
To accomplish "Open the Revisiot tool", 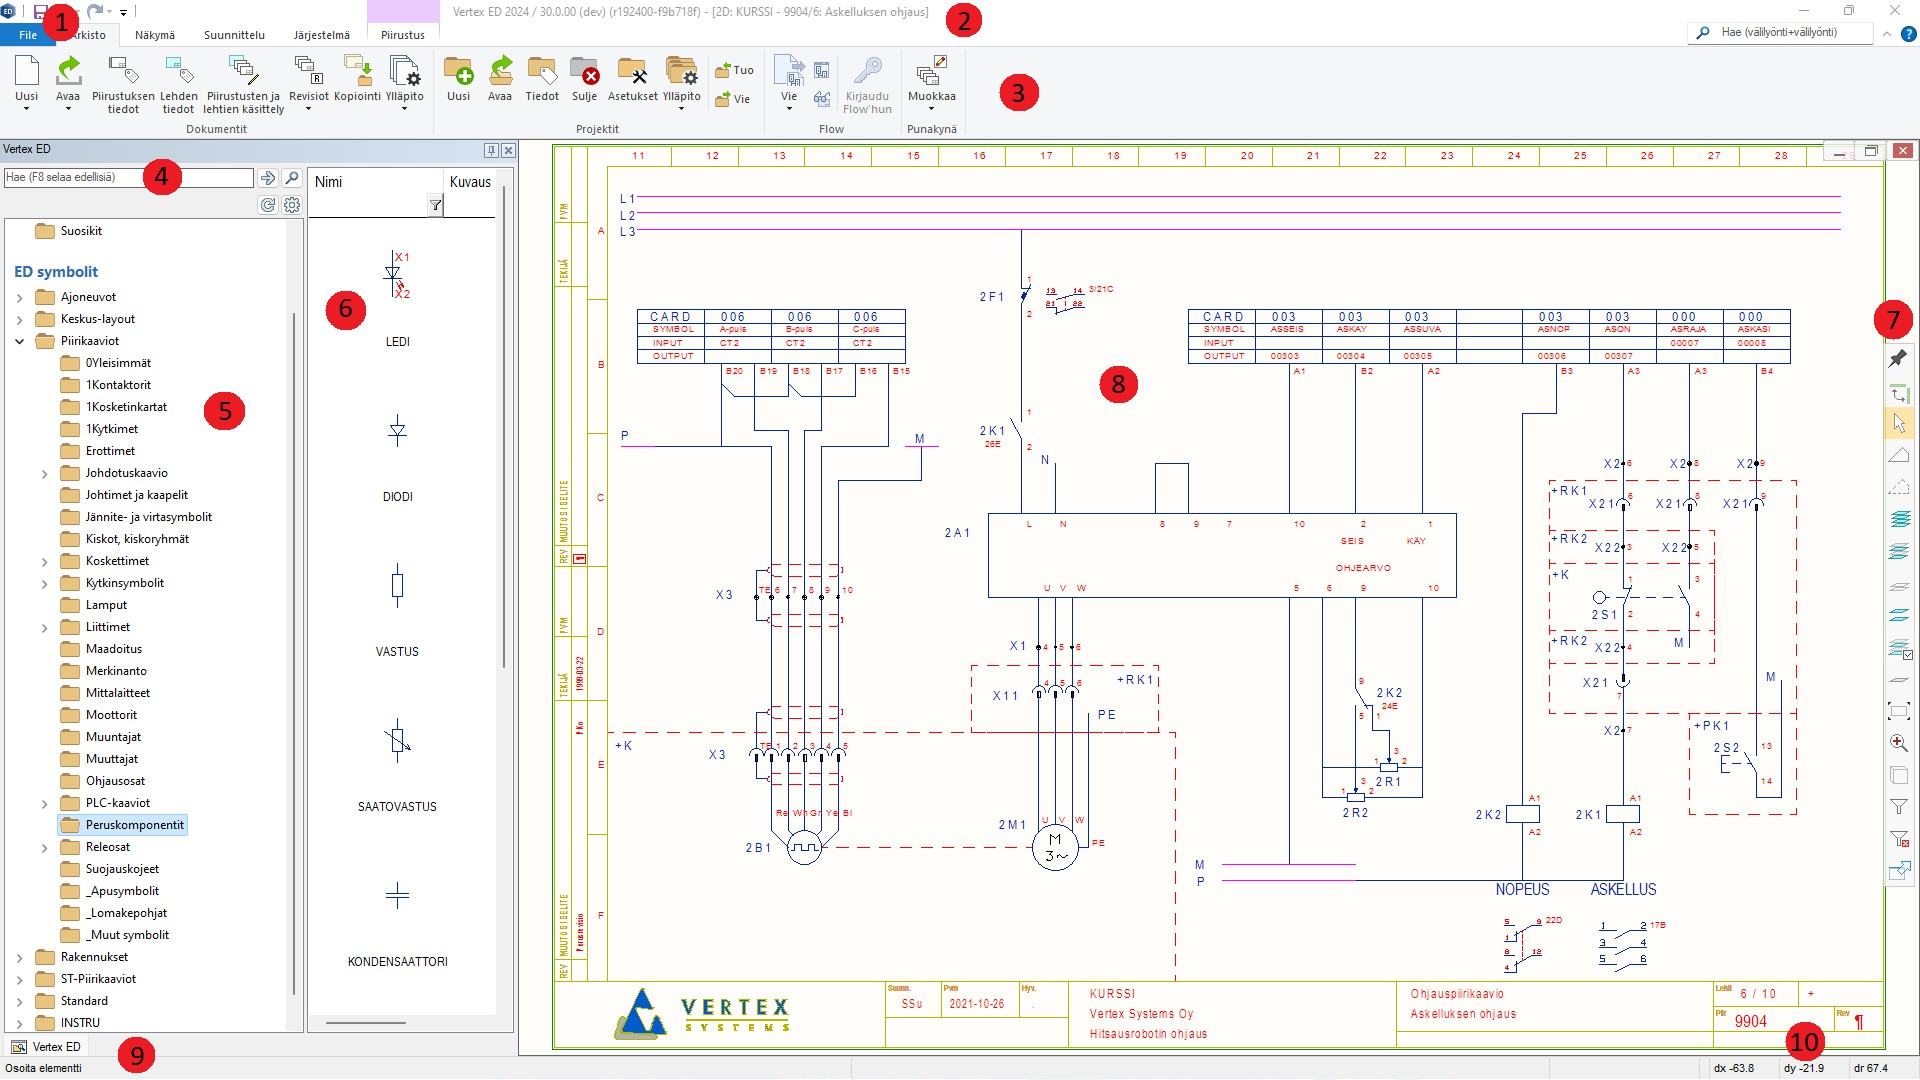I will coord(308,73).
